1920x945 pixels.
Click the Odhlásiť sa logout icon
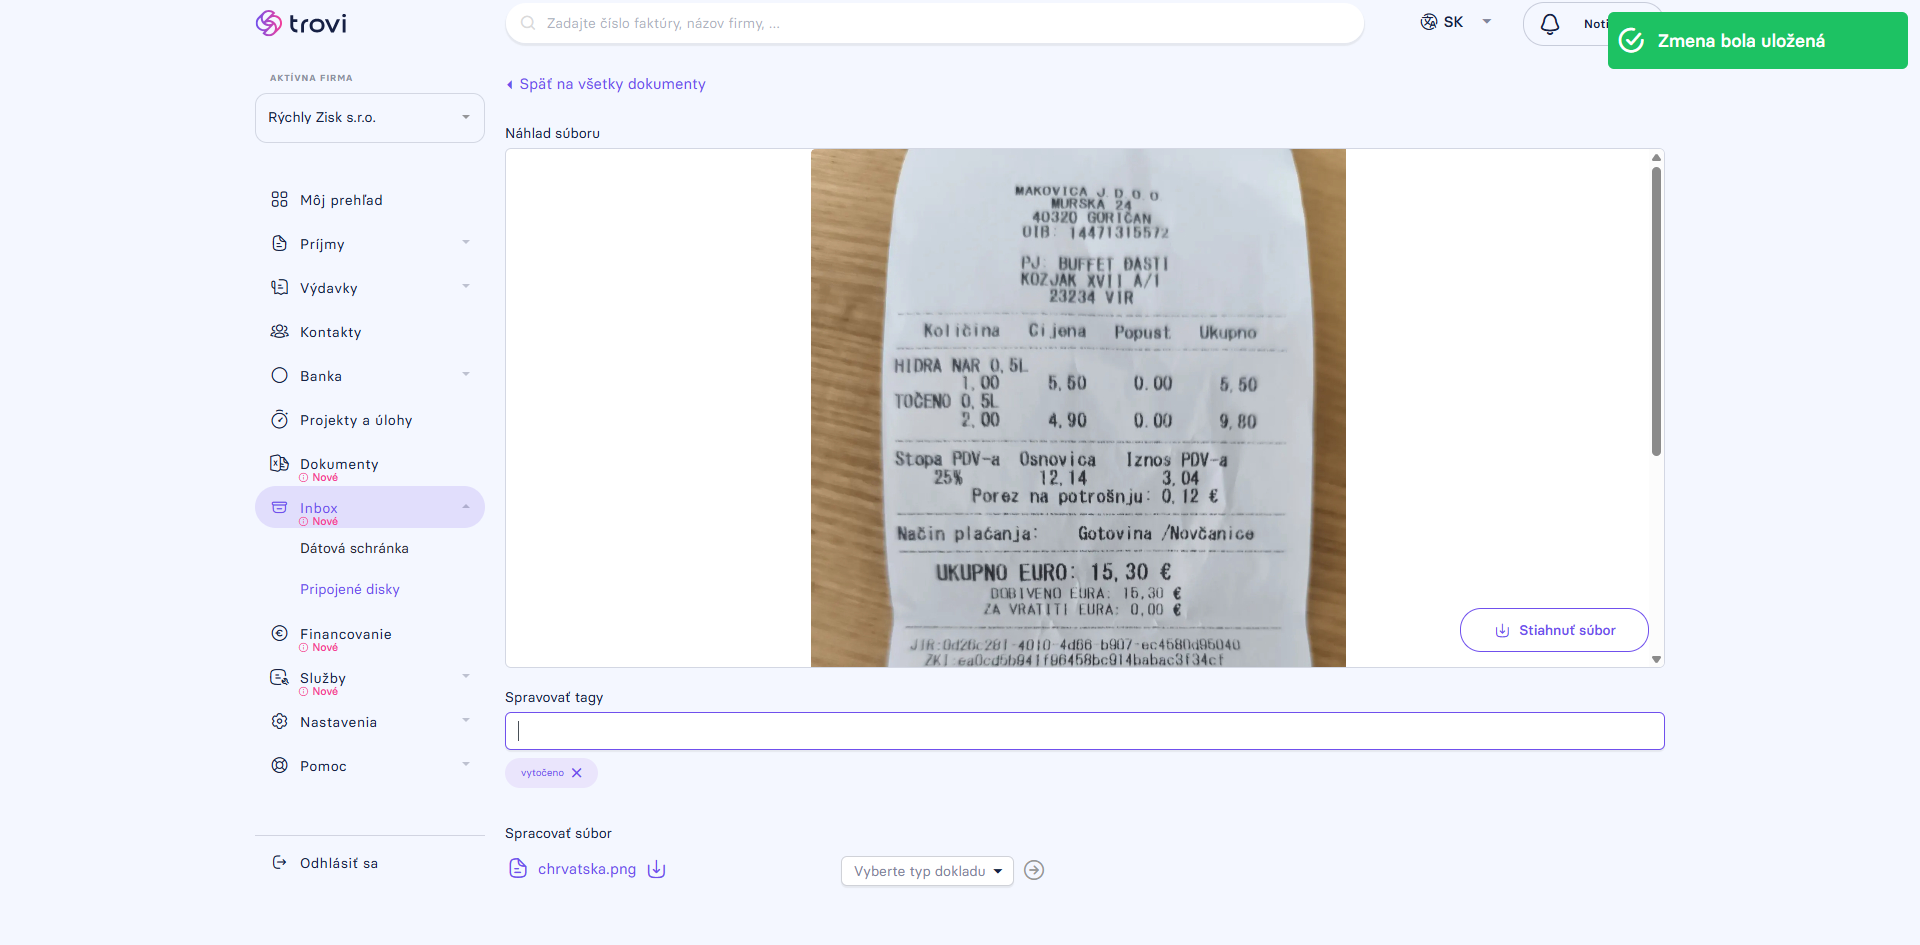point(279,863)
